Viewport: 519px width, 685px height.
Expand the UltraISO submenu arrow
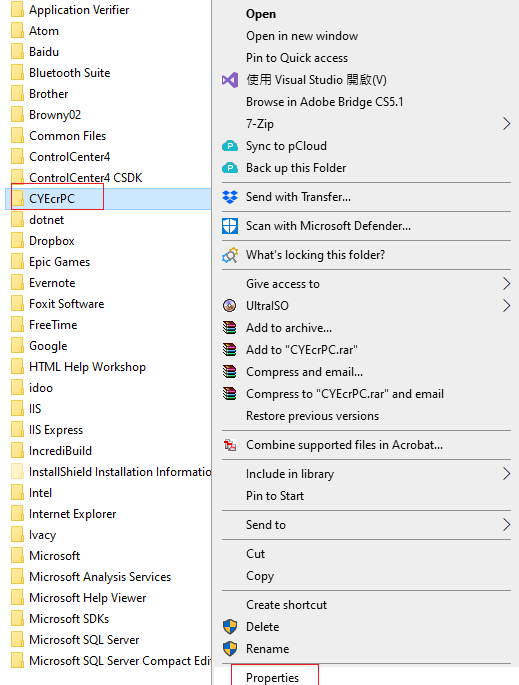(506, 306)
